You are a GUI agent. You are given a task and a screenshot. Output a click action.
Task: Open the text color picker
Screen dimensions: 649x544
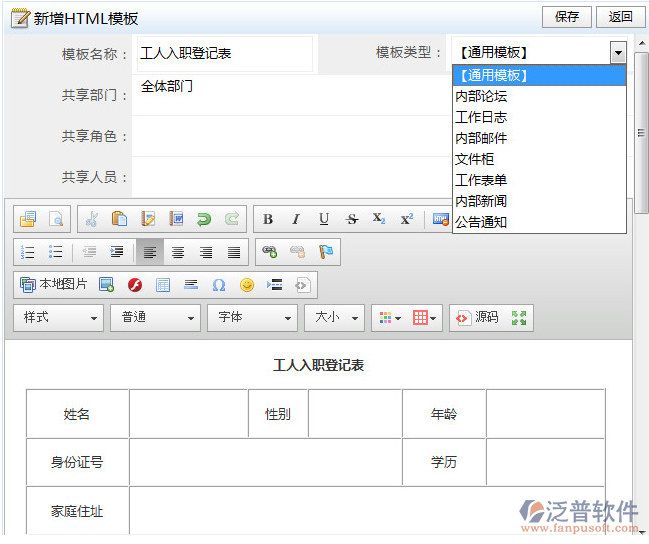[x=388, y=318]
